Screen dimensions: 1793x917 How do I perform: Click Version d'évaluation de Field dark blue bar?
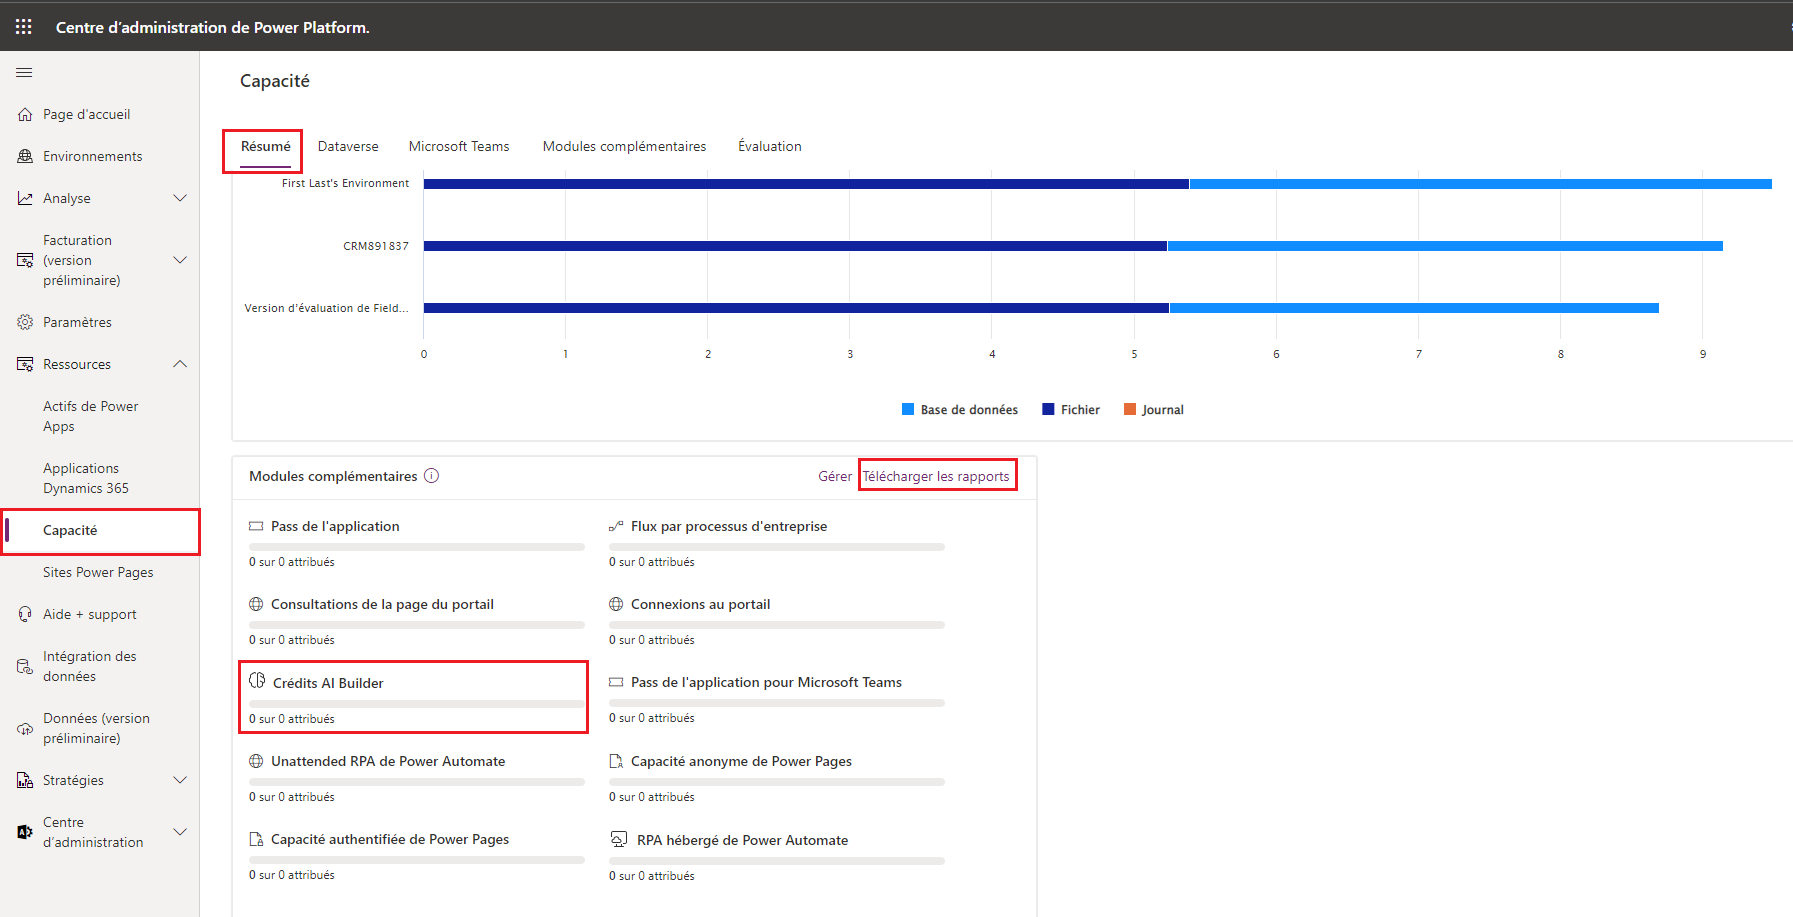point(796,308)
